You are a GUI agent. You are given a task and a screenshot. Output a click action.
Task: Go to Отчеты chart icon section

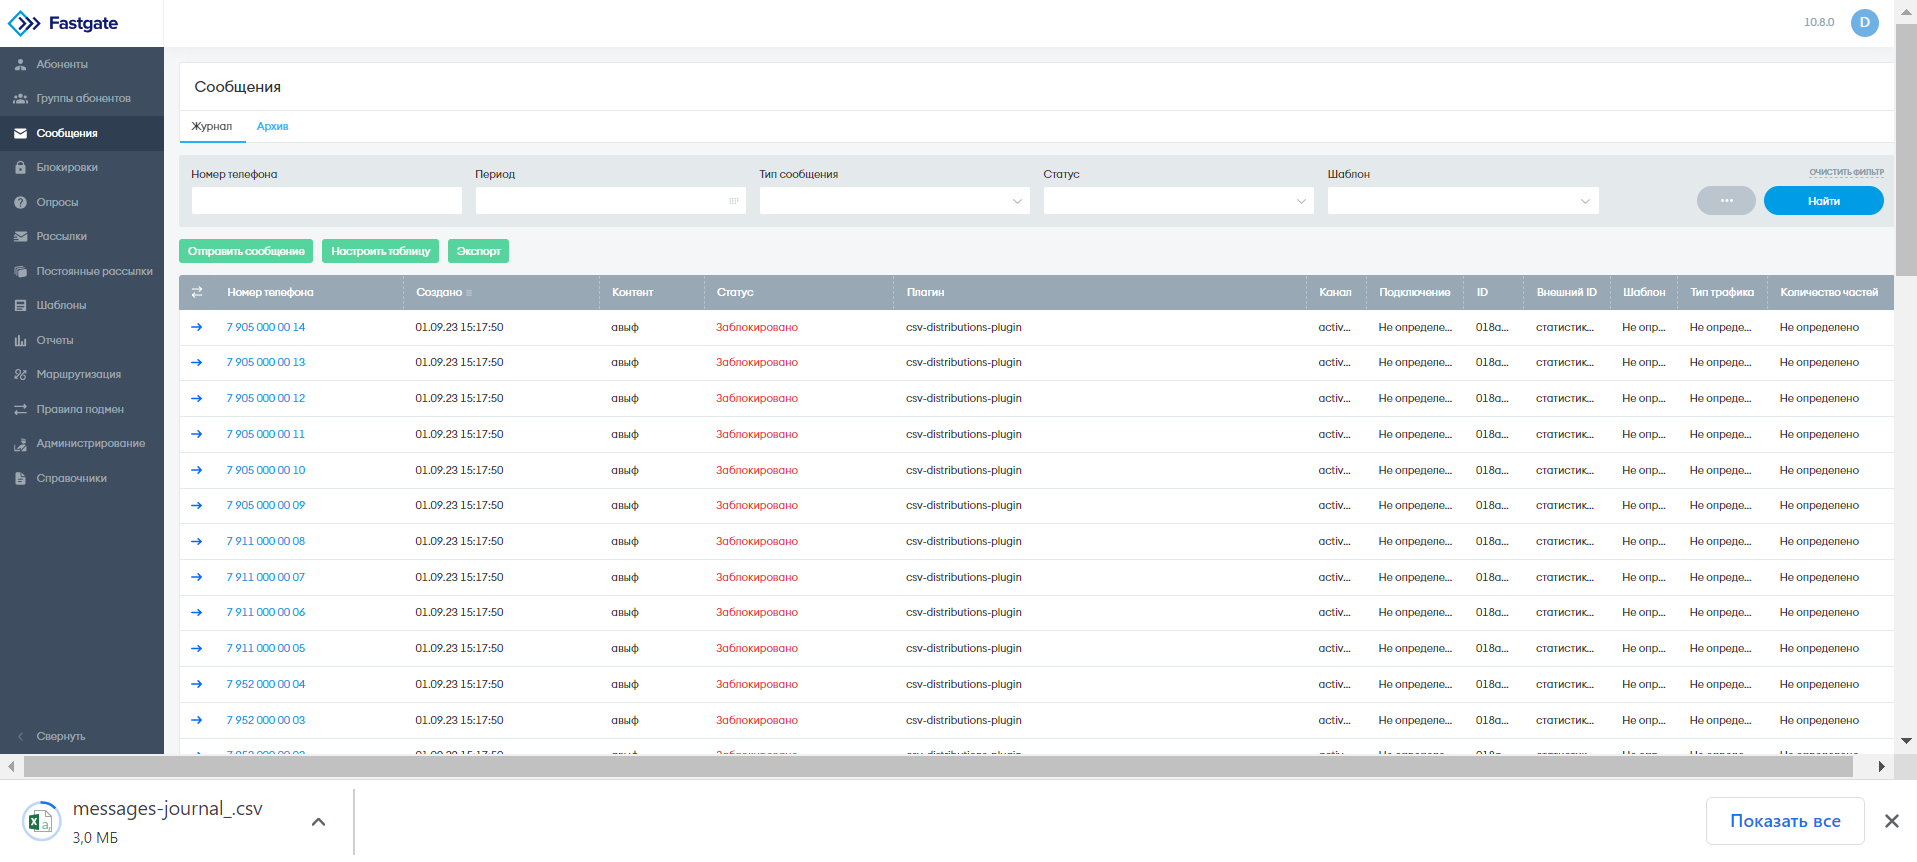[20, 340]
